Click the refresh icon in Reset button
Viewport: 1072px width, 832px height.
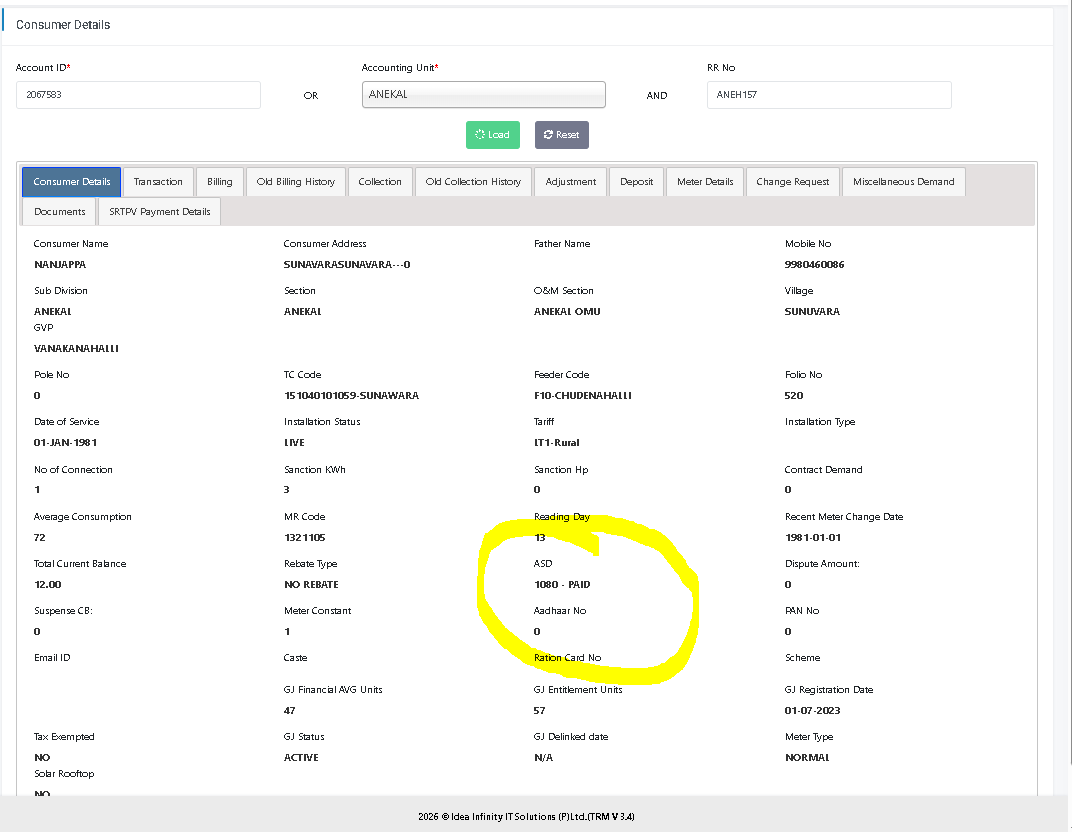(548, 135)
